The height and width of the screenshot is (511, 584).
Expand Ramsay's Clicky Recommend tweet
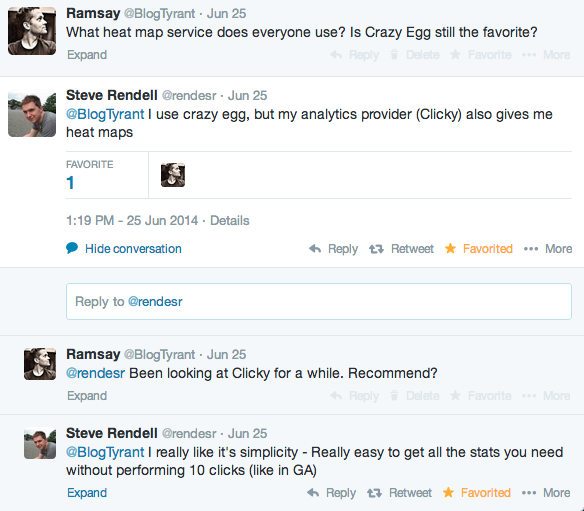coord(87,396)
